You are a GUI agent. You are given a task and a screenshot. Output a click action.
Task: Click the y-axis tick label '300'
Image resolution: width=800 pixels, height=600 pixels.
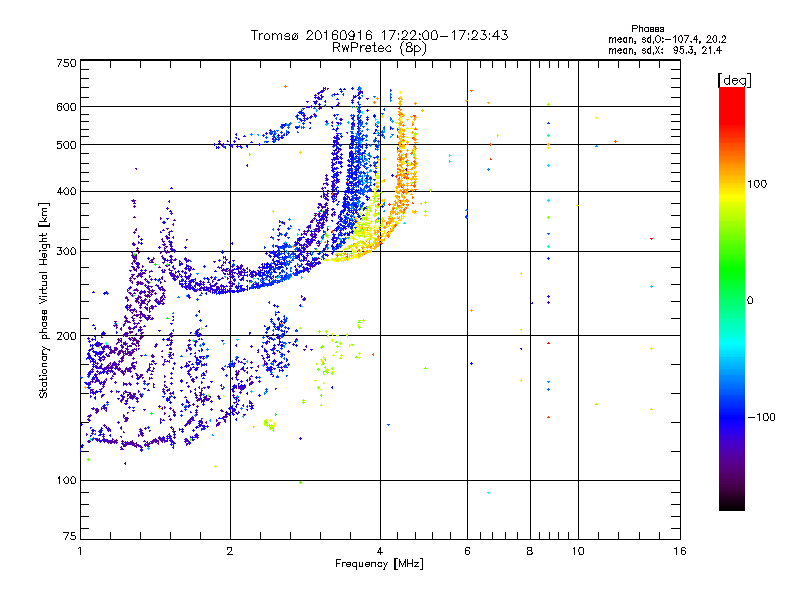point(67,252)
